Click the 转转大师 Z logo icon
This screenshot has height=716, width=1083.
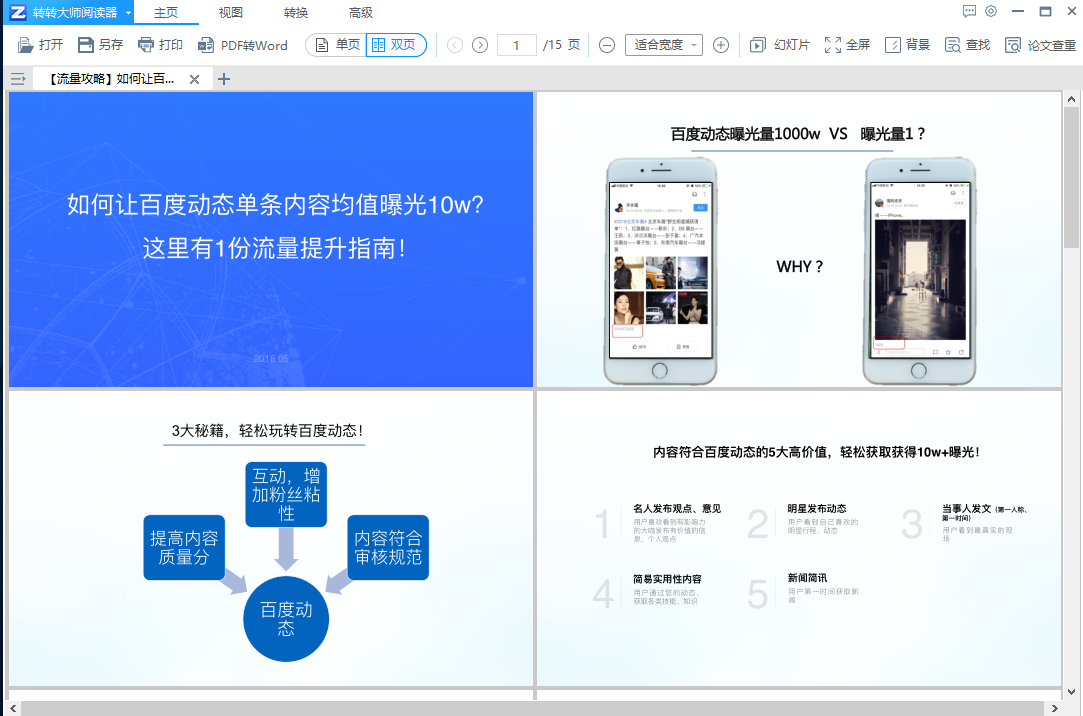(x=18, y=12)
